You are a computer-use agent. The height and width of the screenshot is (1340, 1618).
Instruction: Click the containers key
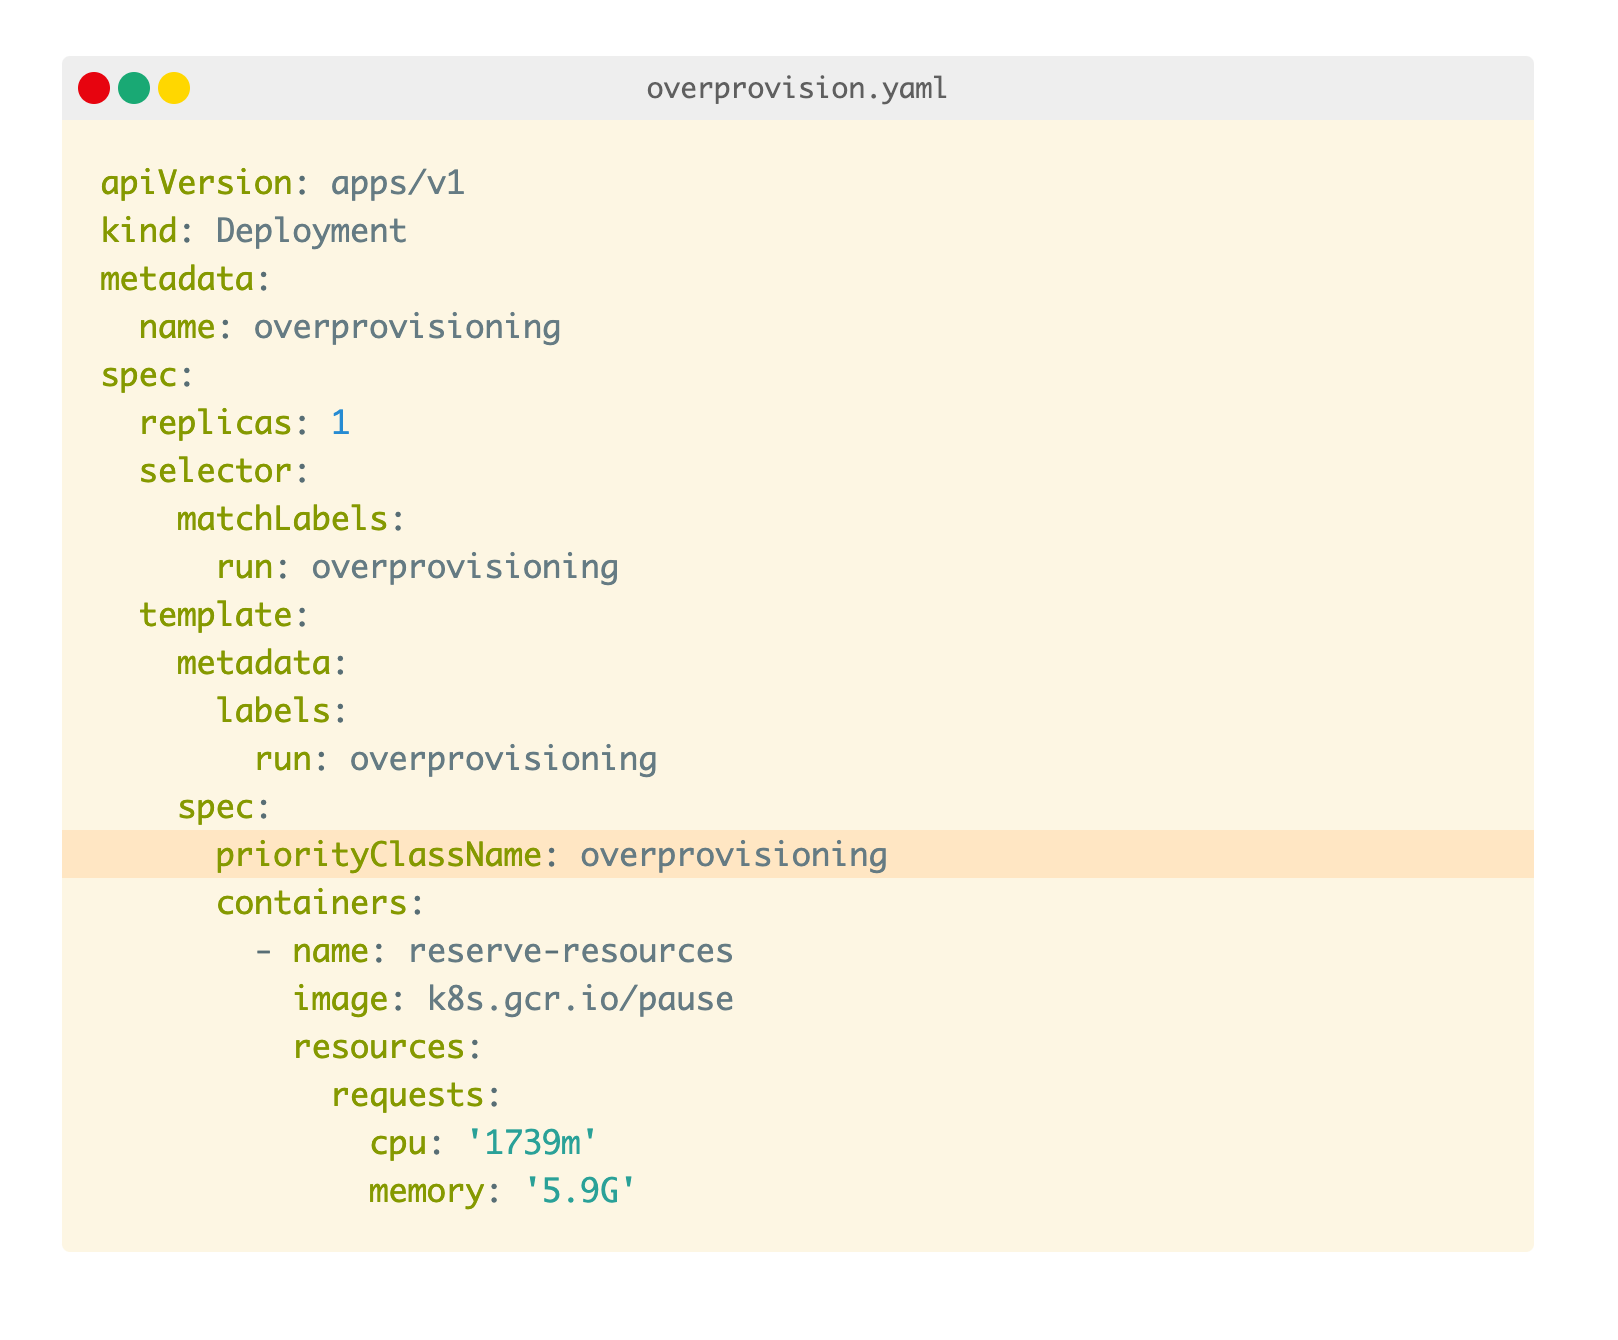pyautogui.click(x=311, y=904)
